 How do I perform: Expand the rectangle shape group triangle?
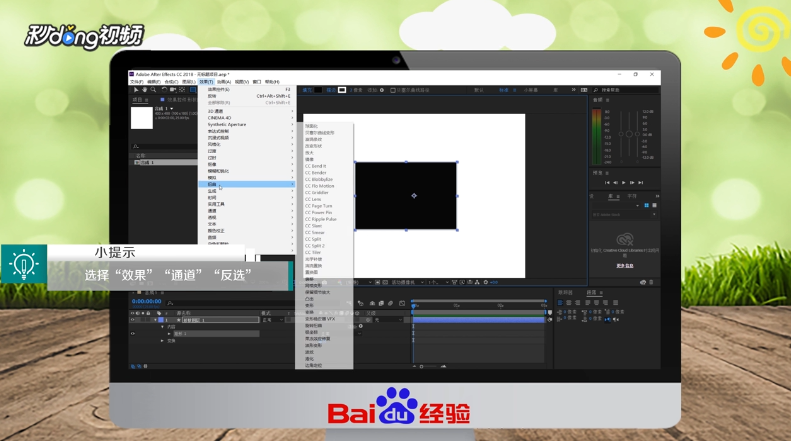coord(169,334)
